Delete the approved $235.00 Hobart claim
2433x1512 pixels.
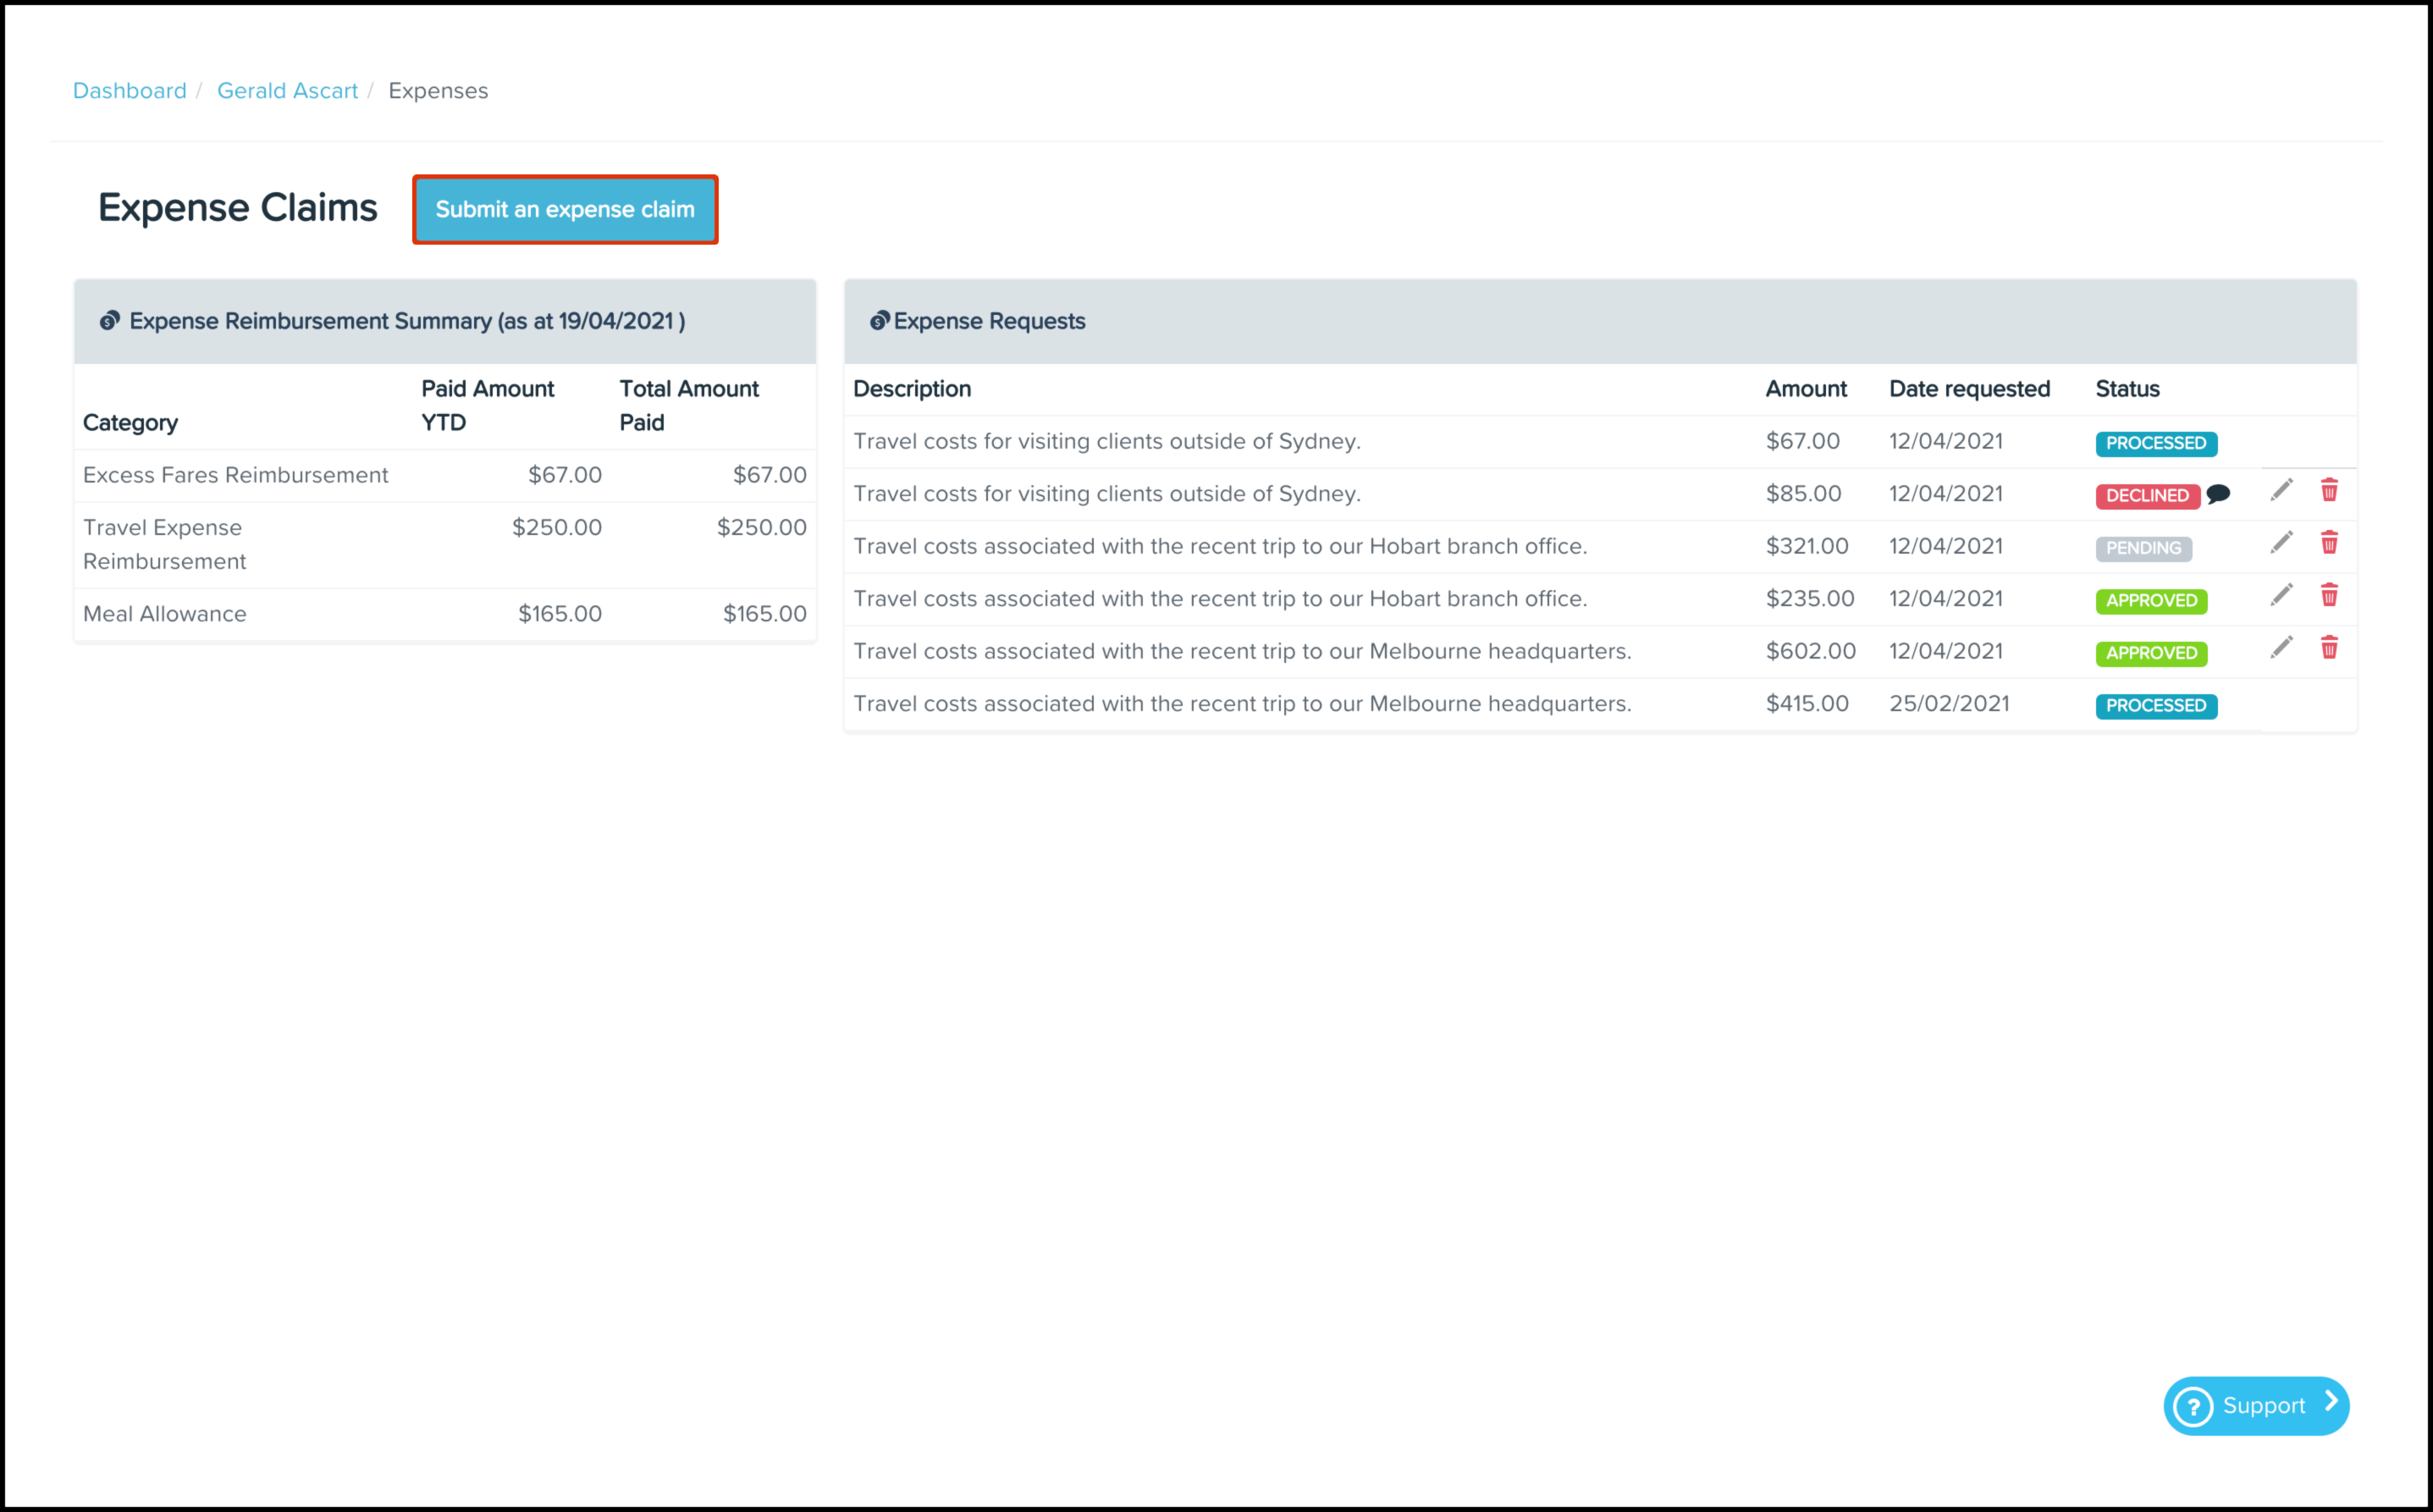tap(2329, 596)
